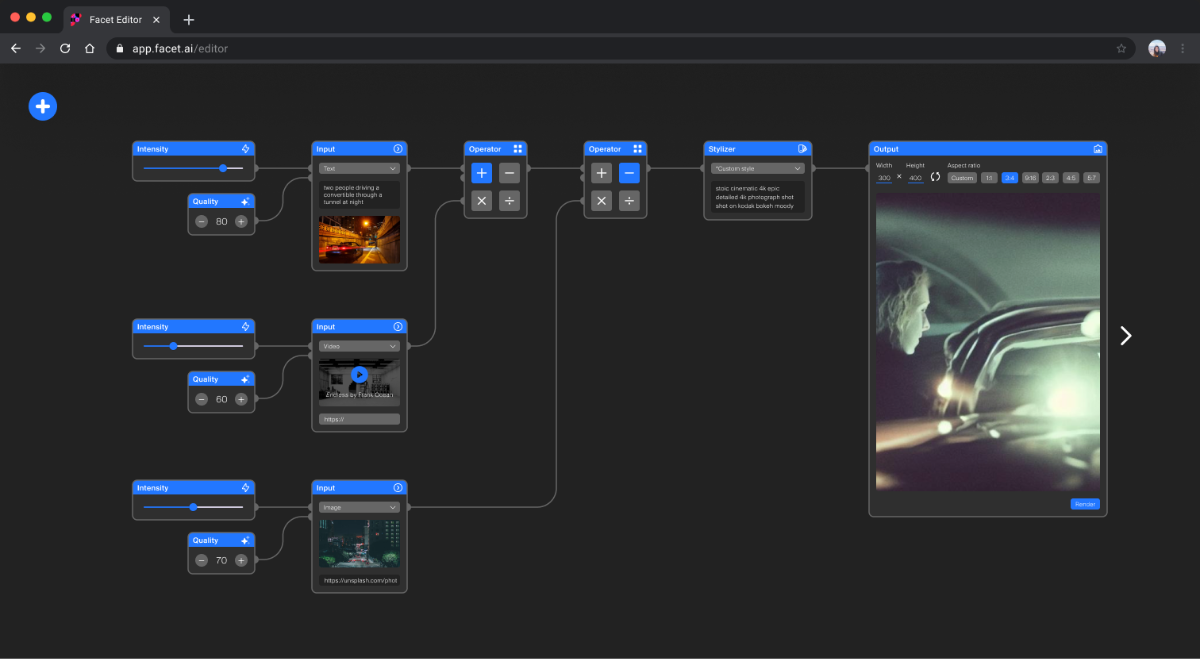The image size is (1200, 659).
Task: Click the video URL field showing https://
Action: click(359, 419)
